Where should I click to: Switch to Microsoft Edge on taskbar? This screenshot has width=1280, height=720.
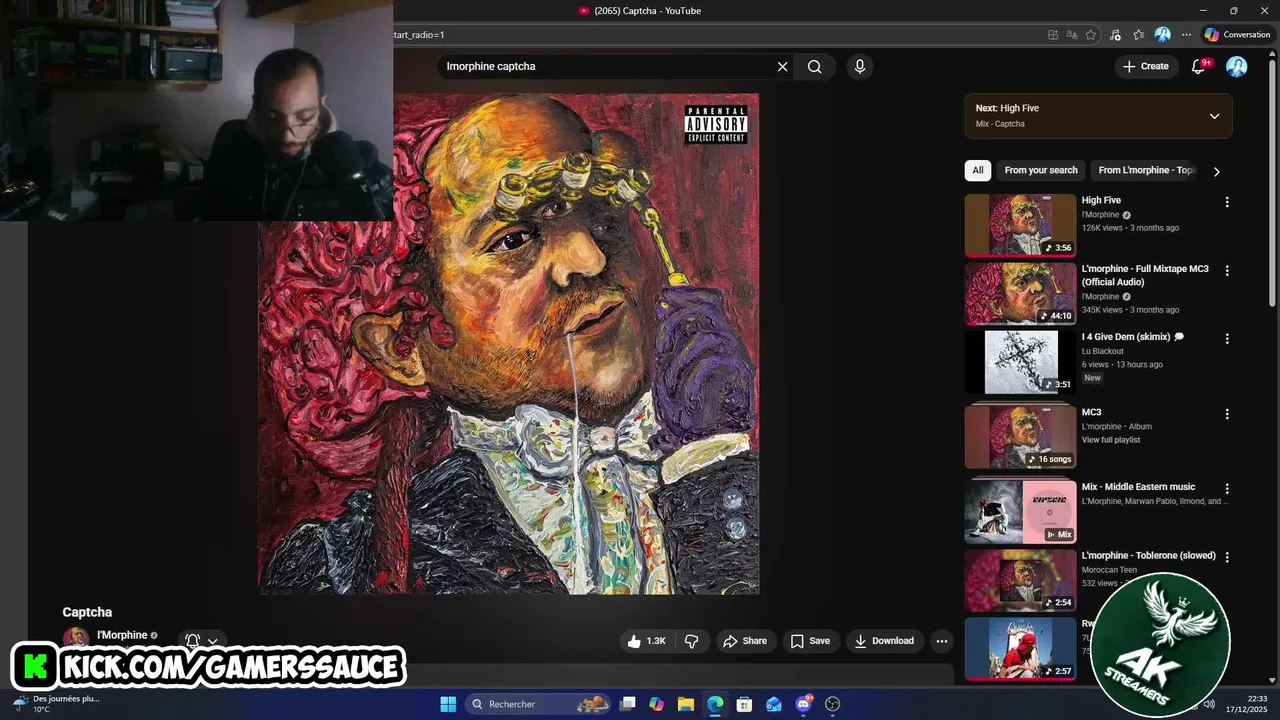[x=715, y=704]
